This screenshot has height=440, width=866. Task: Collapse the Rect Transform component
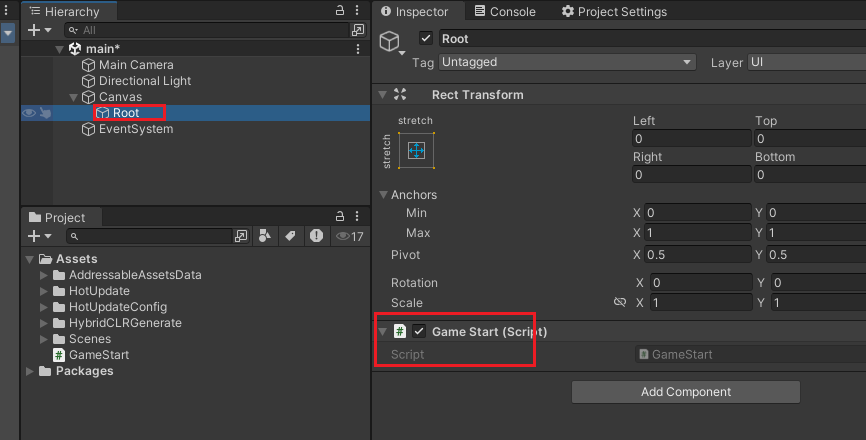(x=383, y=95)
